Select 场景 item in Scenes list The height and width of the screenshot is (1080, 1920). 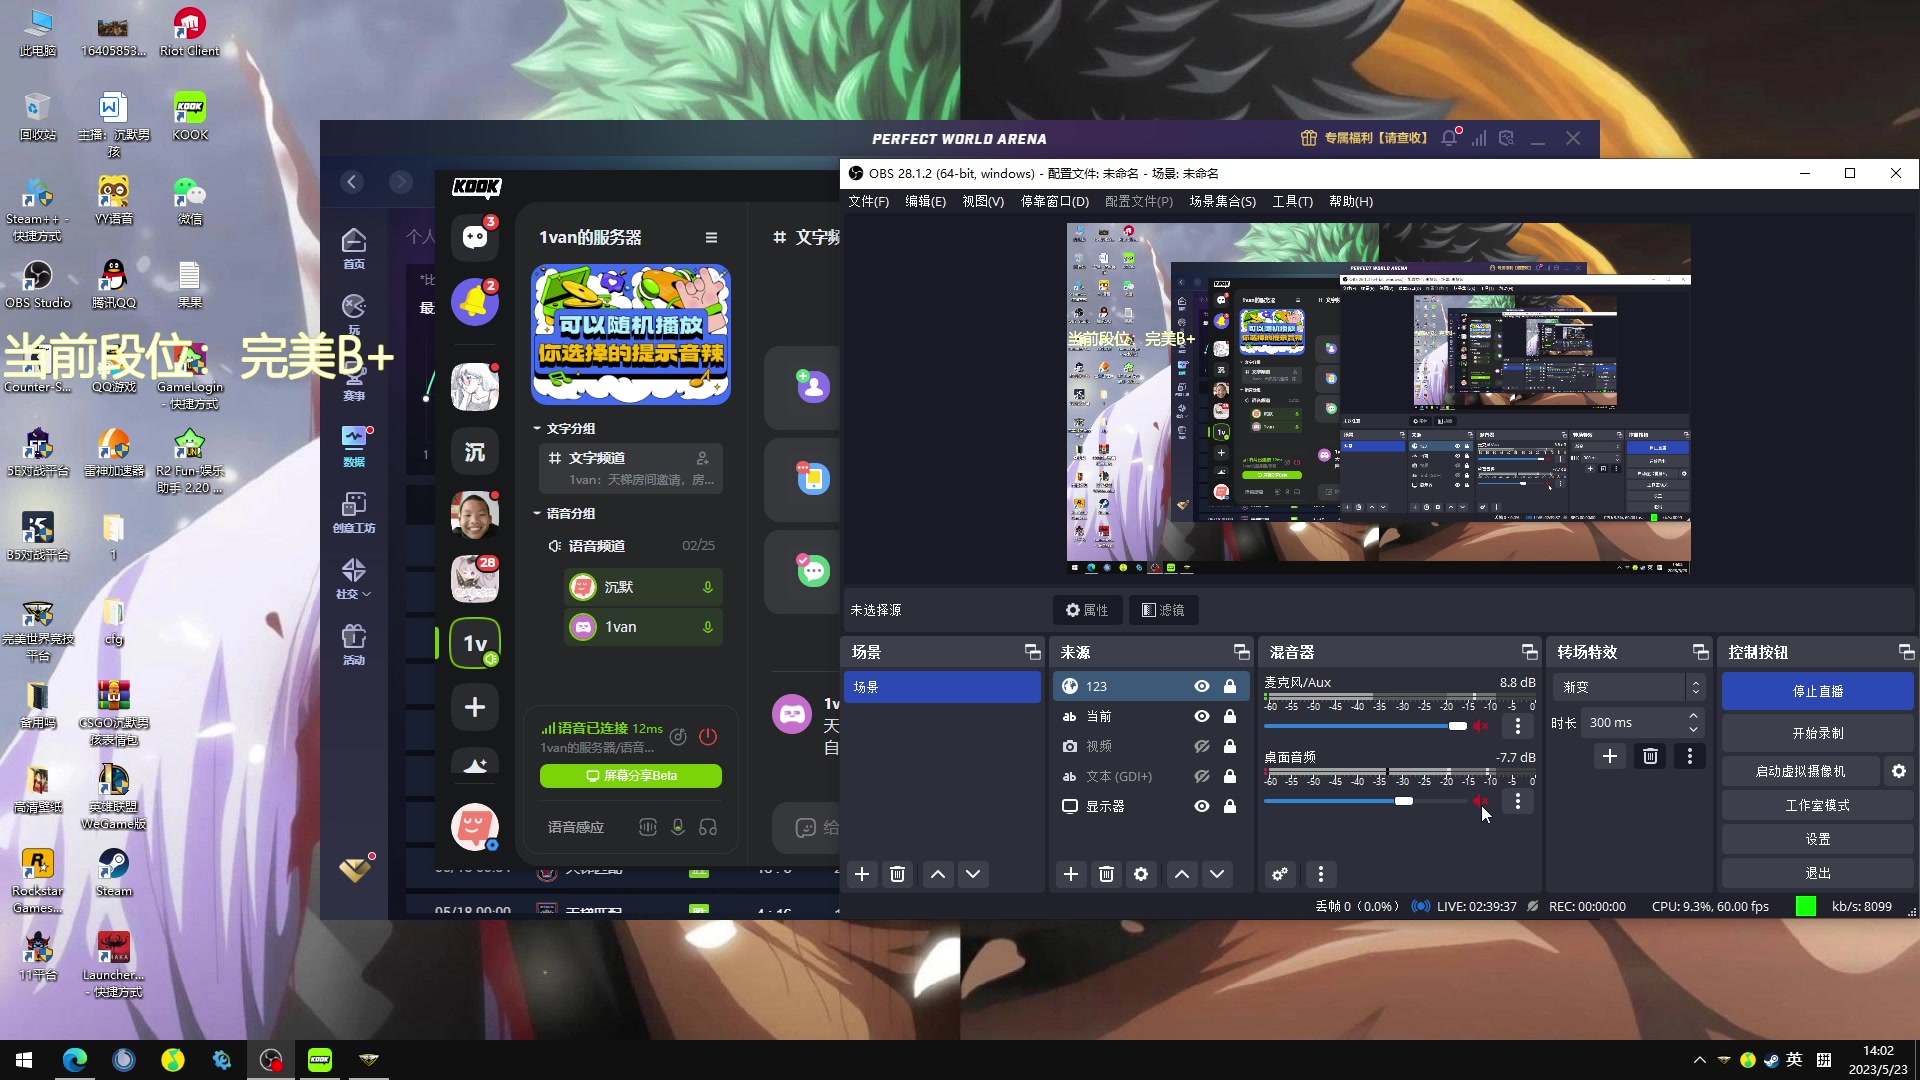point(942,687)
